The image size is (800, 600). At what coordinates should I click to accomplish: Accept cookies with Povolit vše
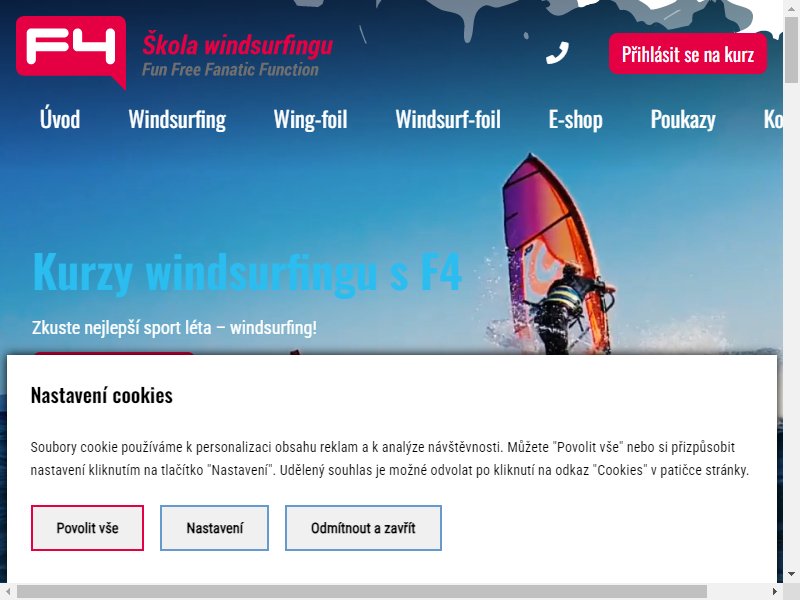coord(87,528)
